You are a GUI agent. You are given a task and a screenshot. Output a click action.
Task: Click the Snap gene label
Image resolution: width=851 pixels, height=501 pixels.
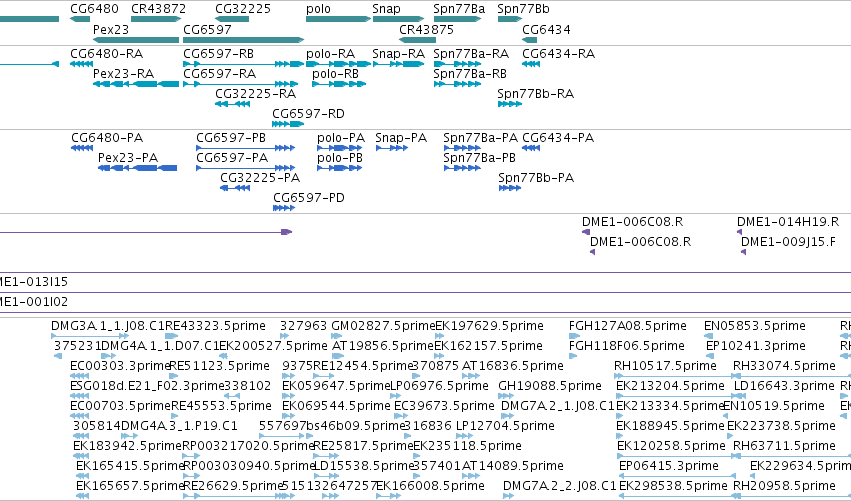coord(386,9)
